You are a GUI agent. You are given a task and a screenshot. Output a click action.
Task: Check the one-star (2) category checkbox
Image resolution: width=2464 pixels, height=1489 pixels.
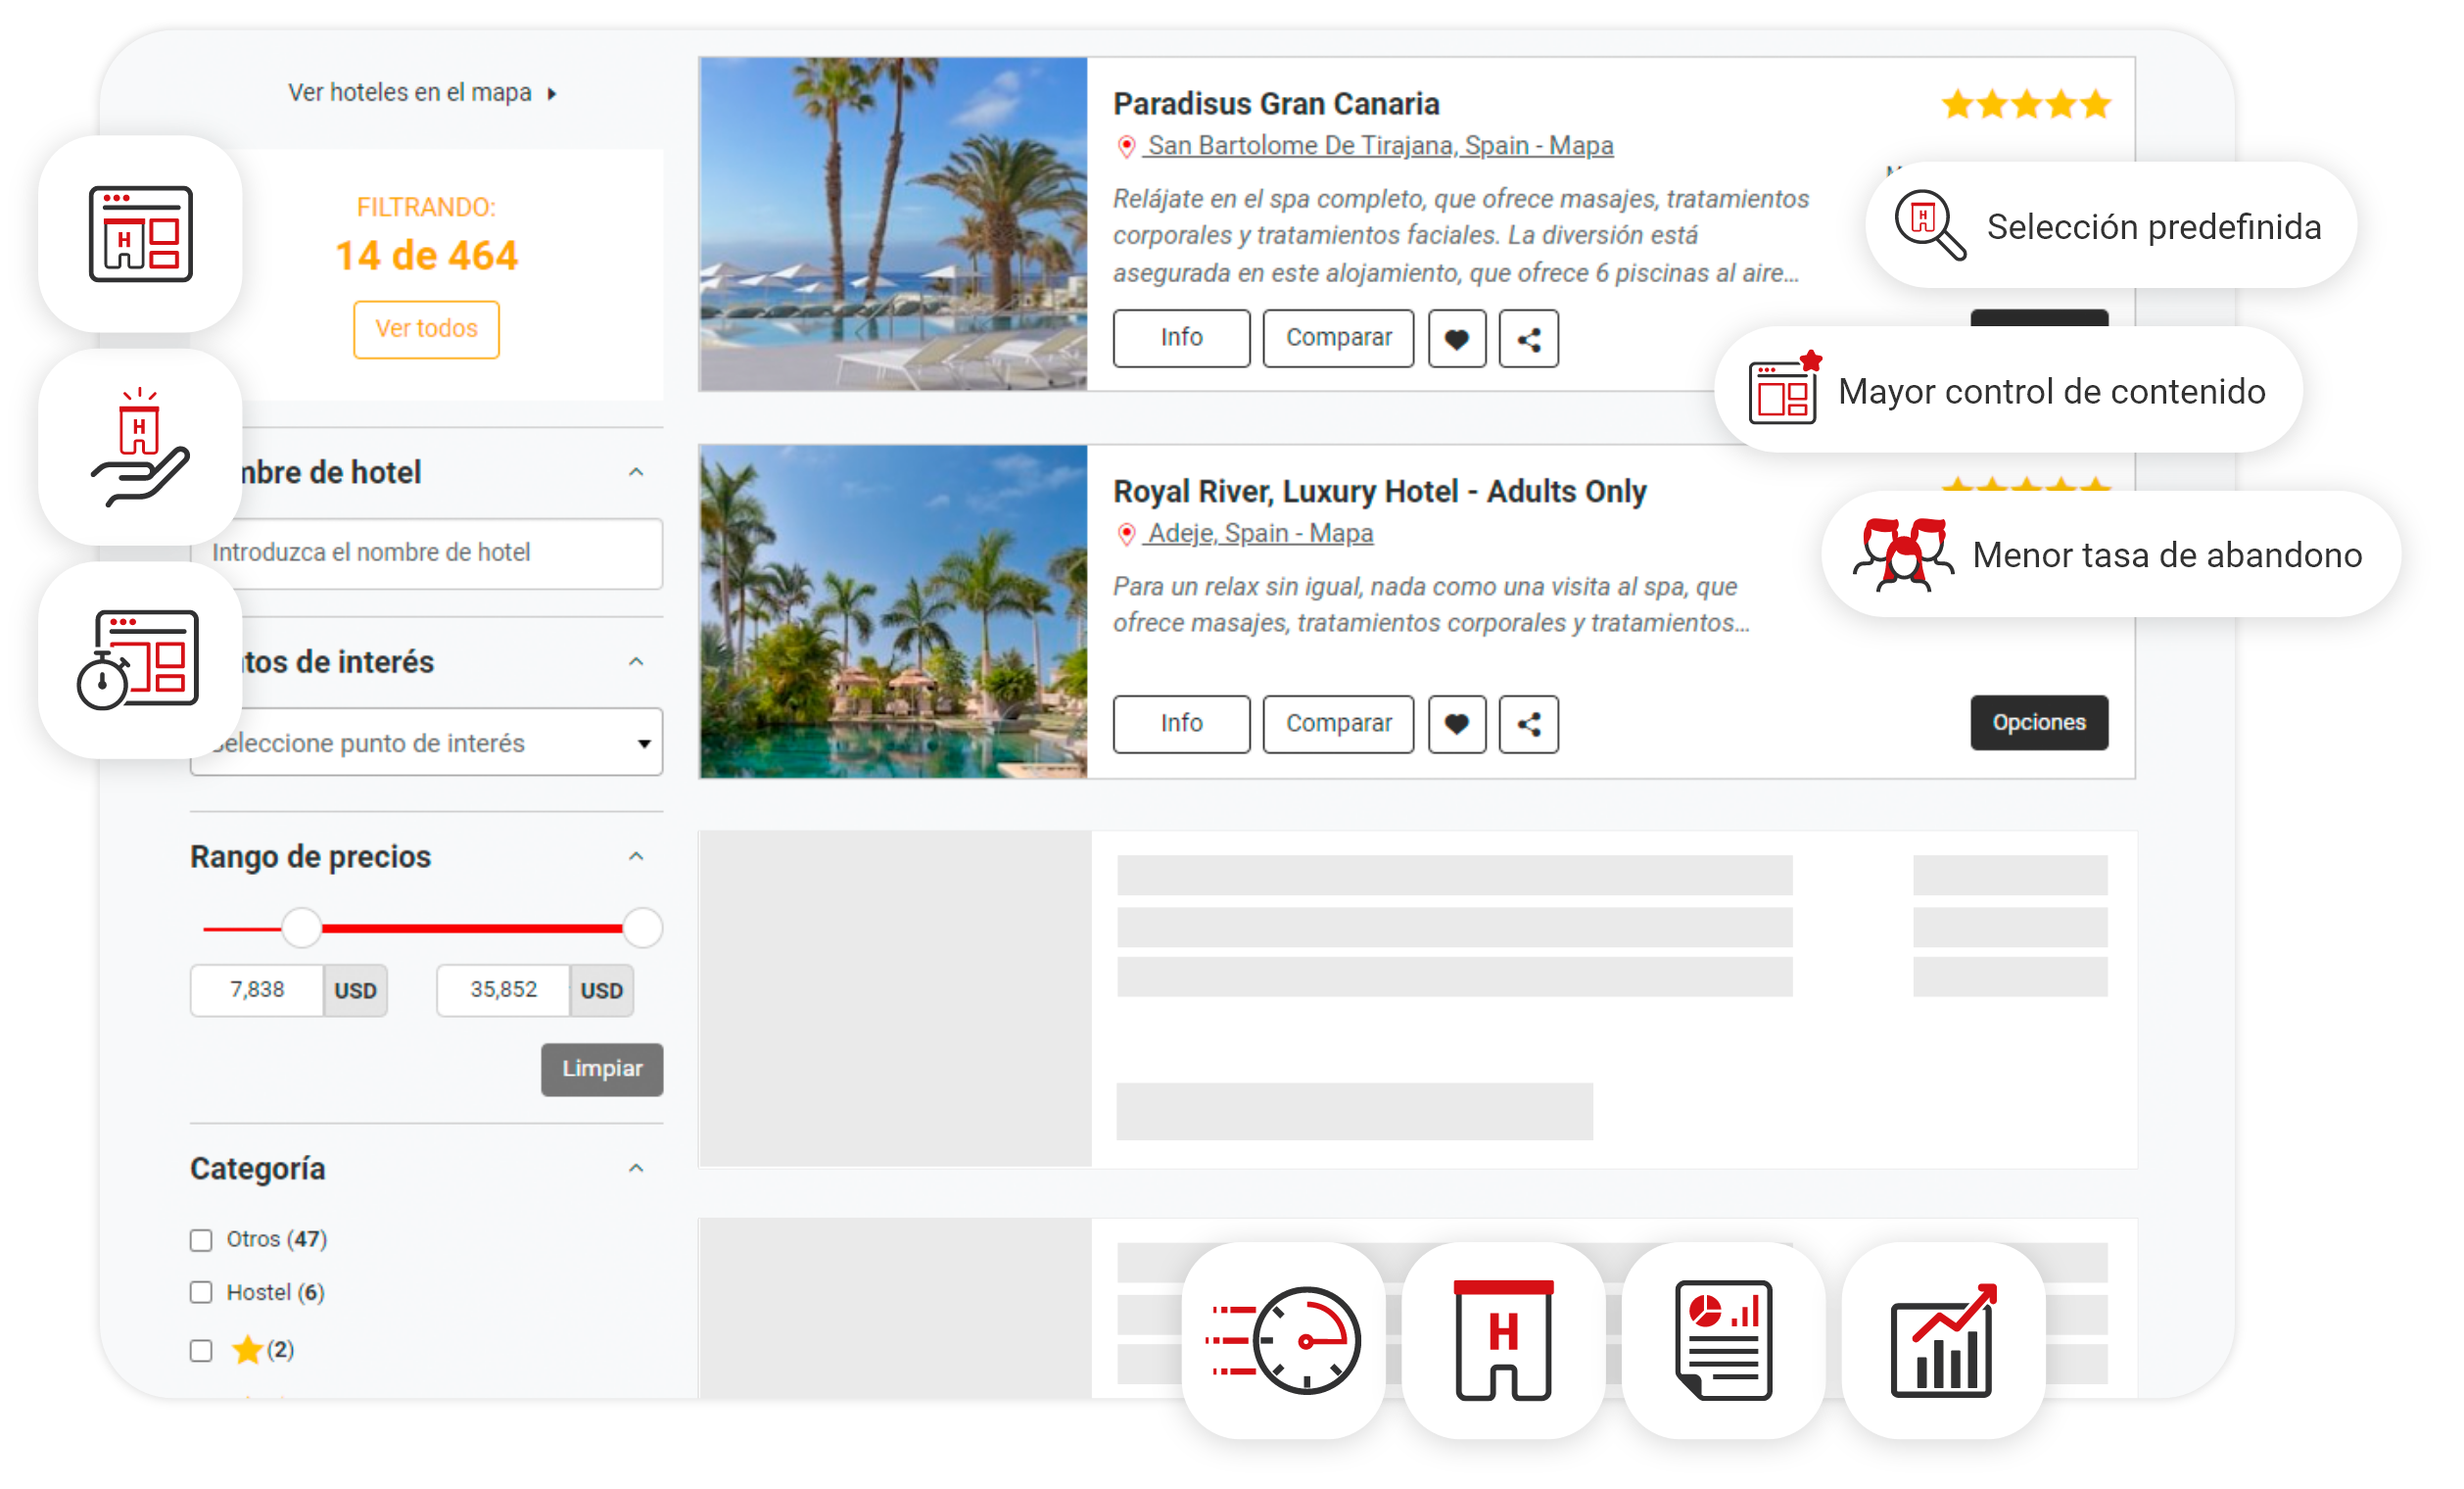click(x=201, y=1350)
